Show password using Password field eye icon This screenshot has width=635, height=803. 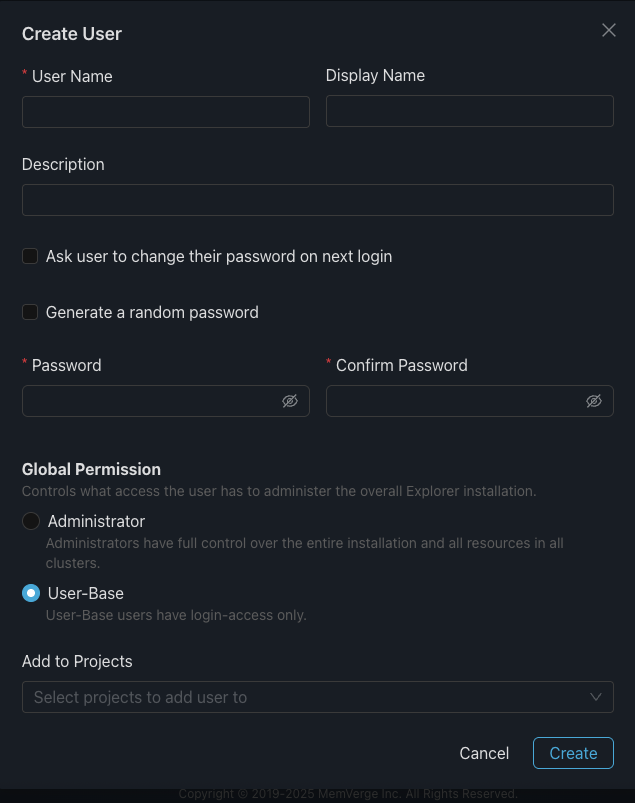tap(290, 401)
